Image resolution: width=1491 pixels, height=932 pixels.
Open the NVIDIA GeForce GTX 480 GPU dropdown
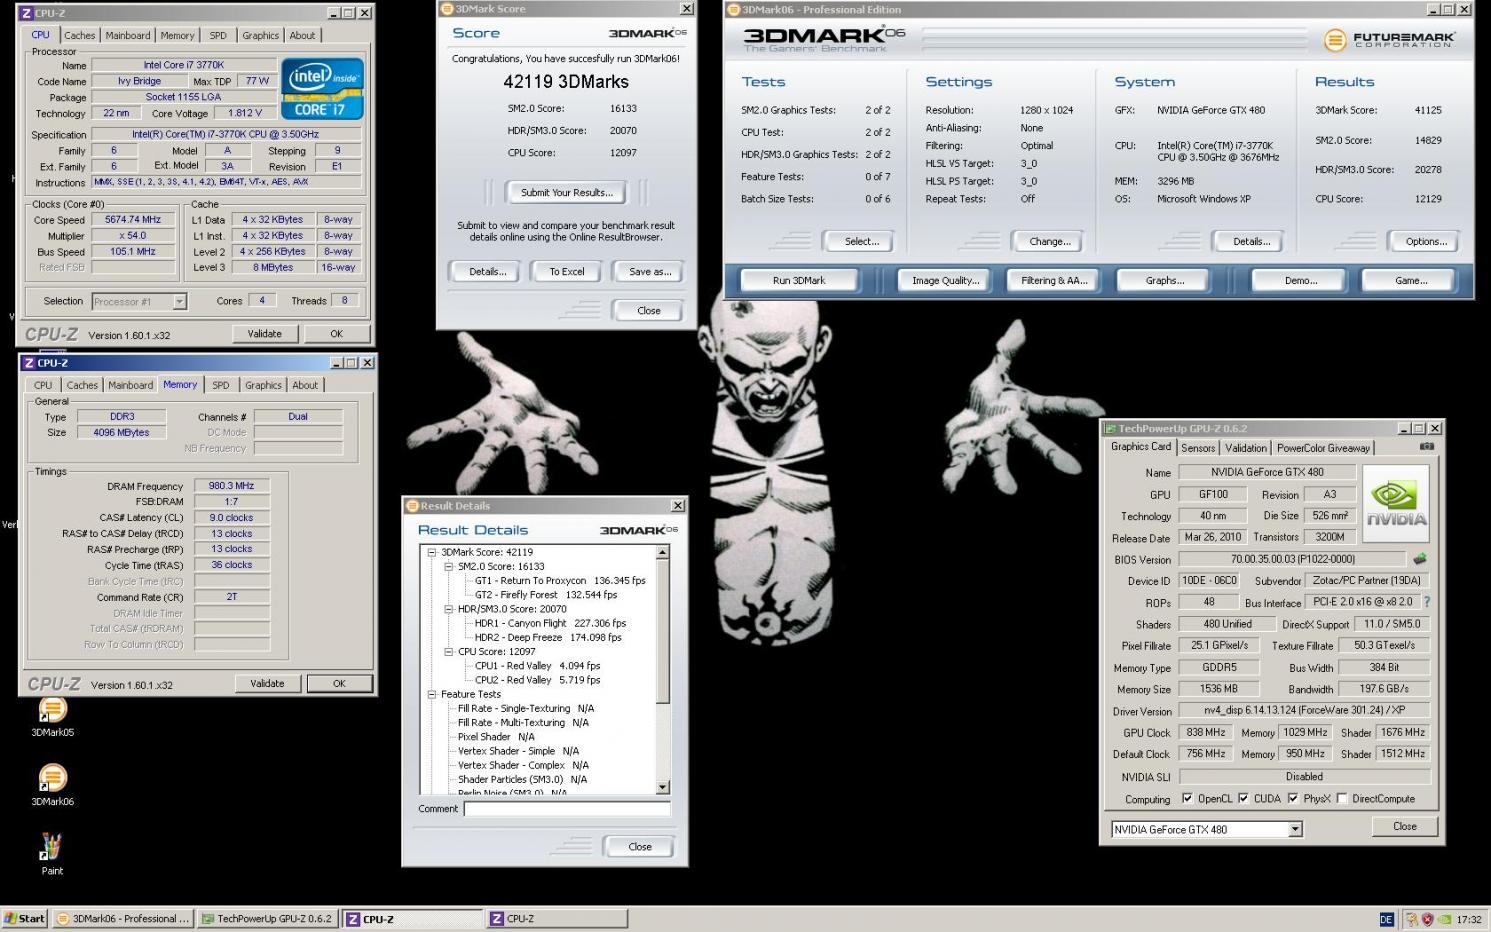1295,829
